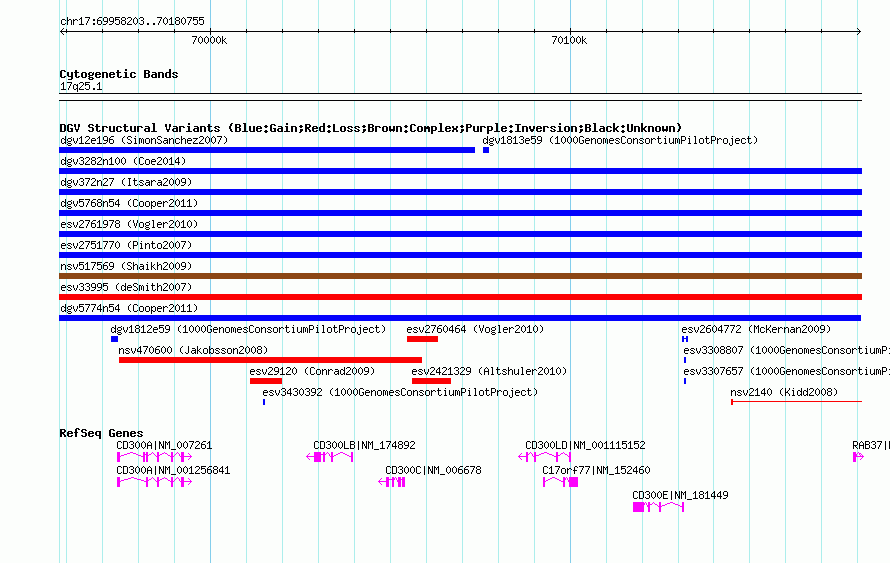Open the CD300C NM_006678 gene glyph
890x563 pixels.
click(392, 482)
